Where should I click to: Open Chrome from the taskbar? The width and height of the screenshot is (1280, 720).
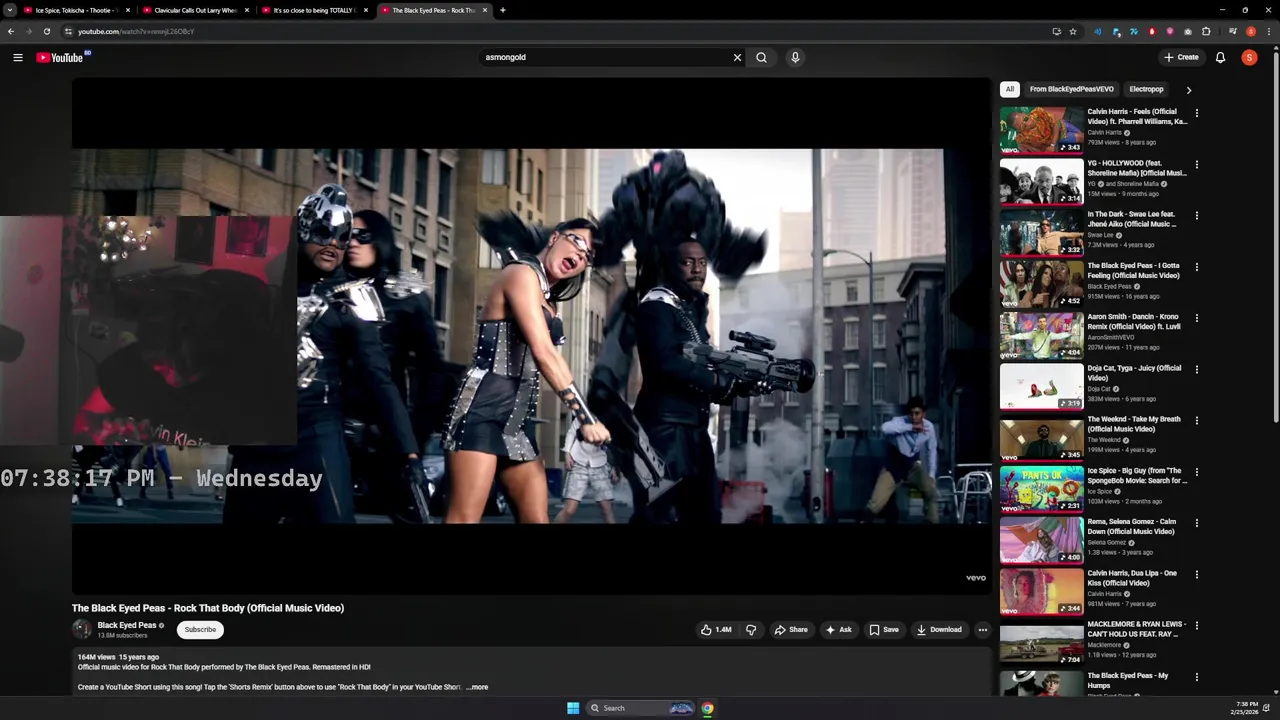[707, 708]
